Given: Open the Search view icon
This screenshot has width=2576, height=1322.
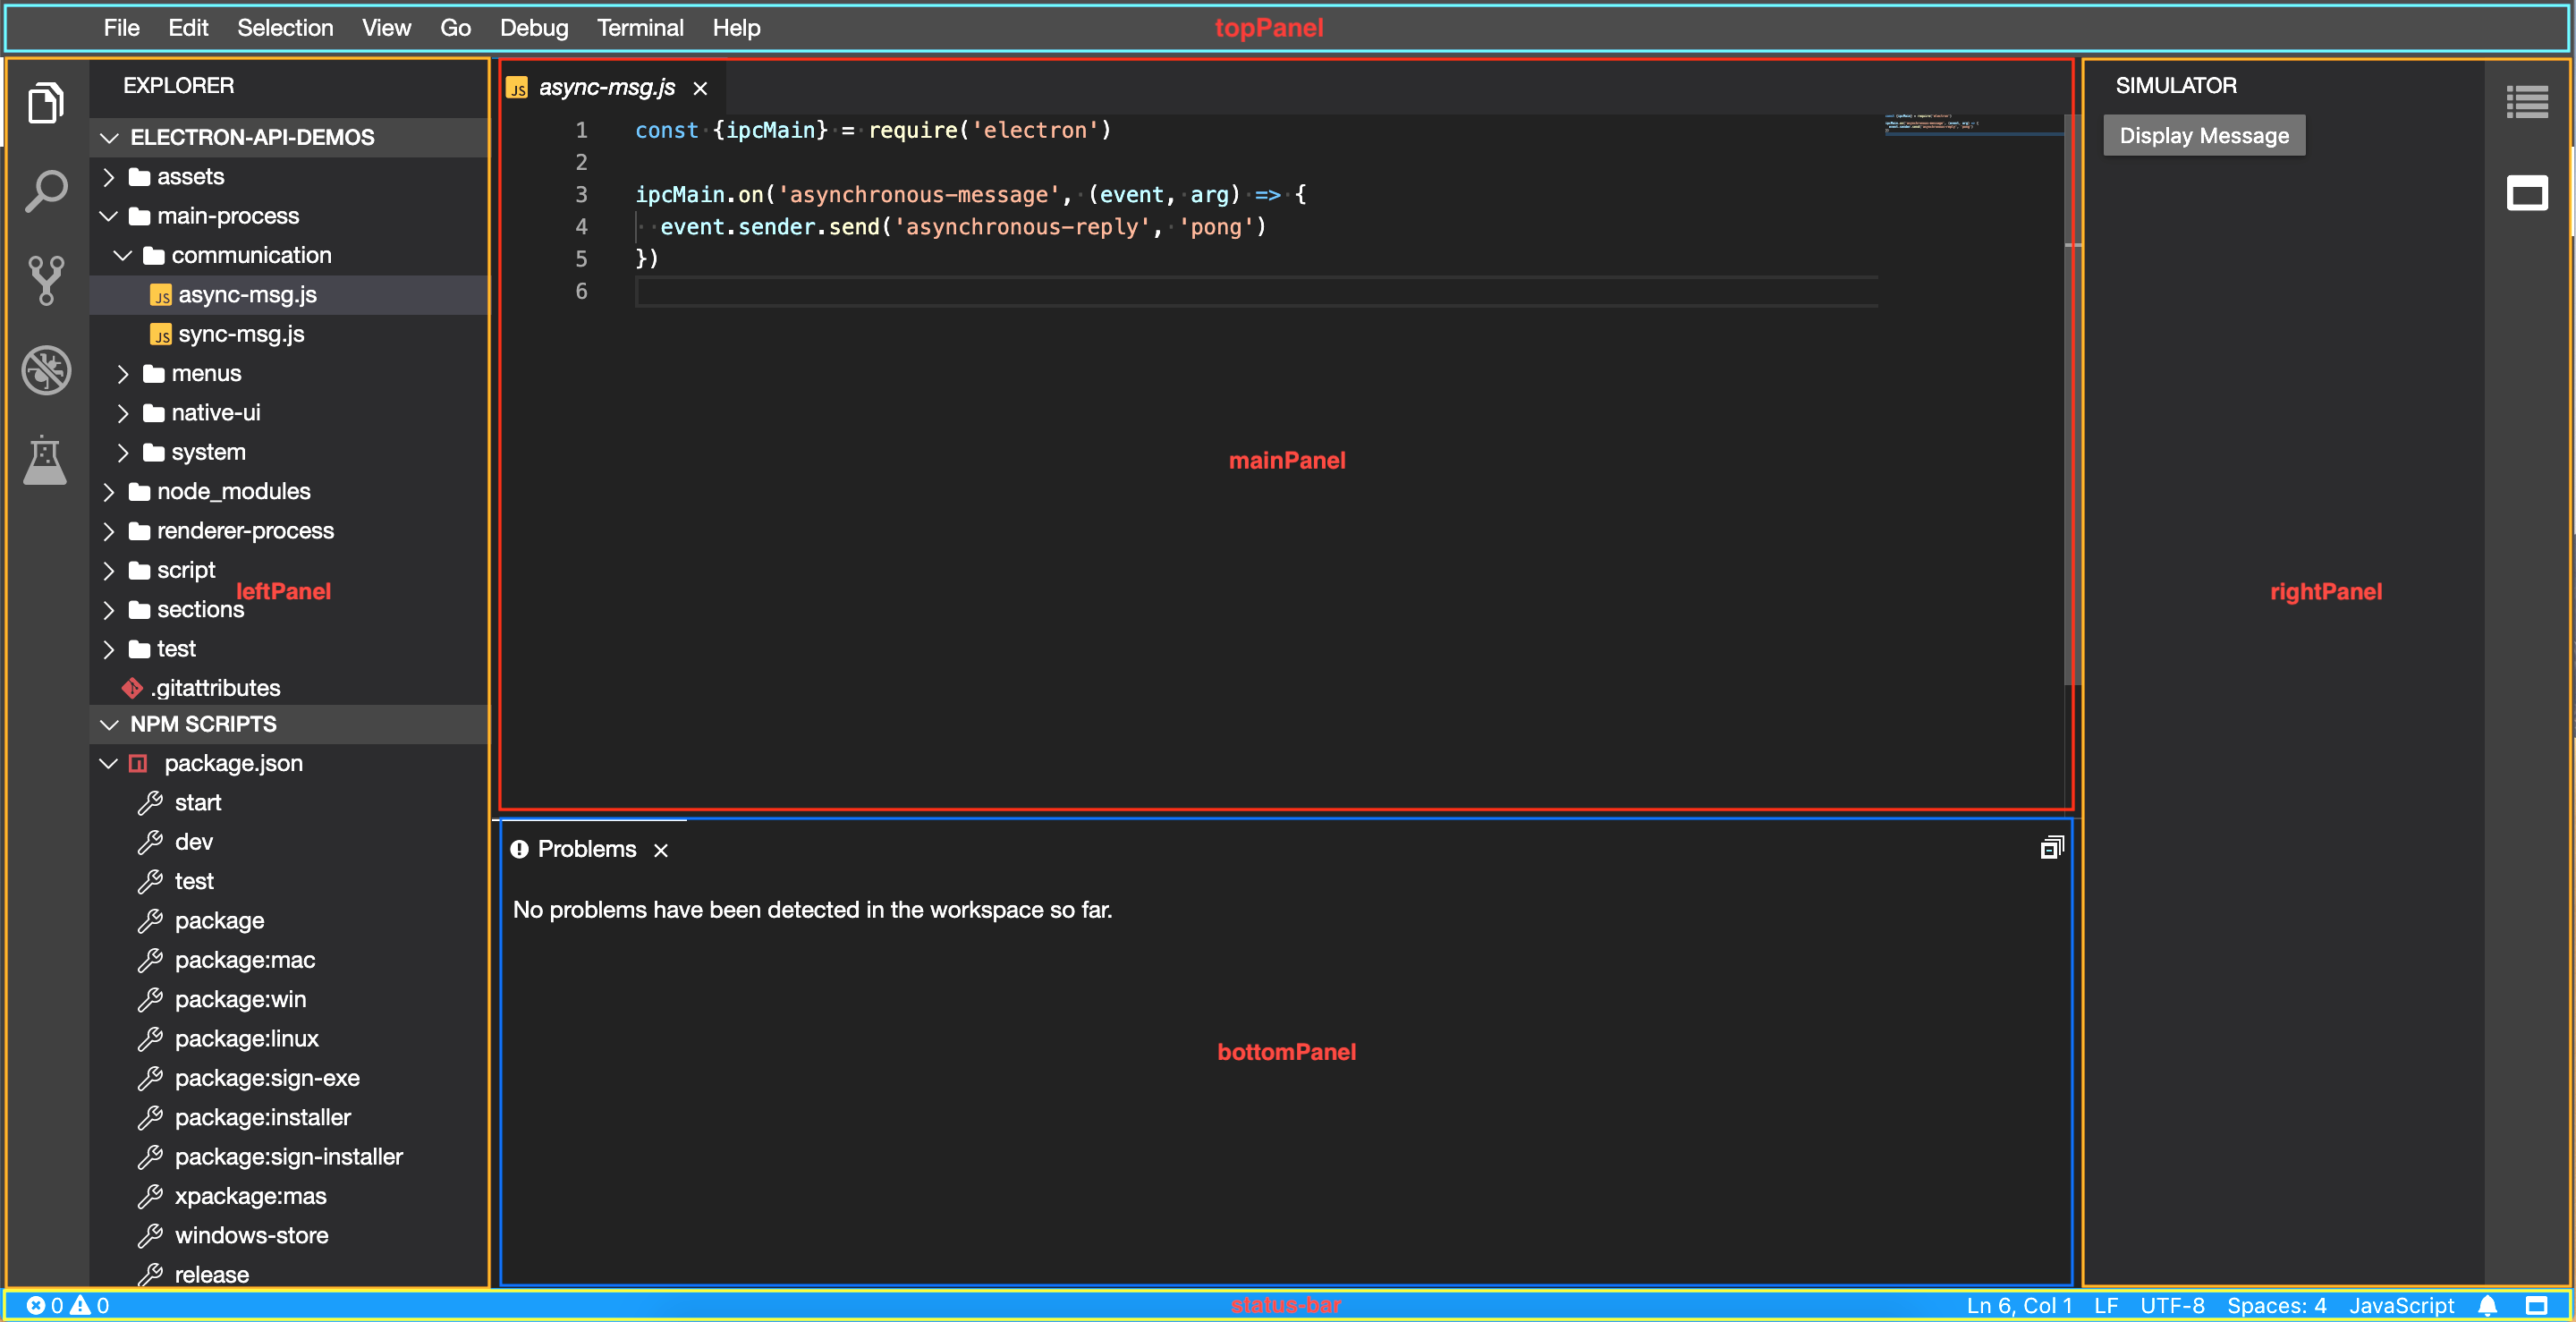Looking at the screenshot, I should [46, 190].
